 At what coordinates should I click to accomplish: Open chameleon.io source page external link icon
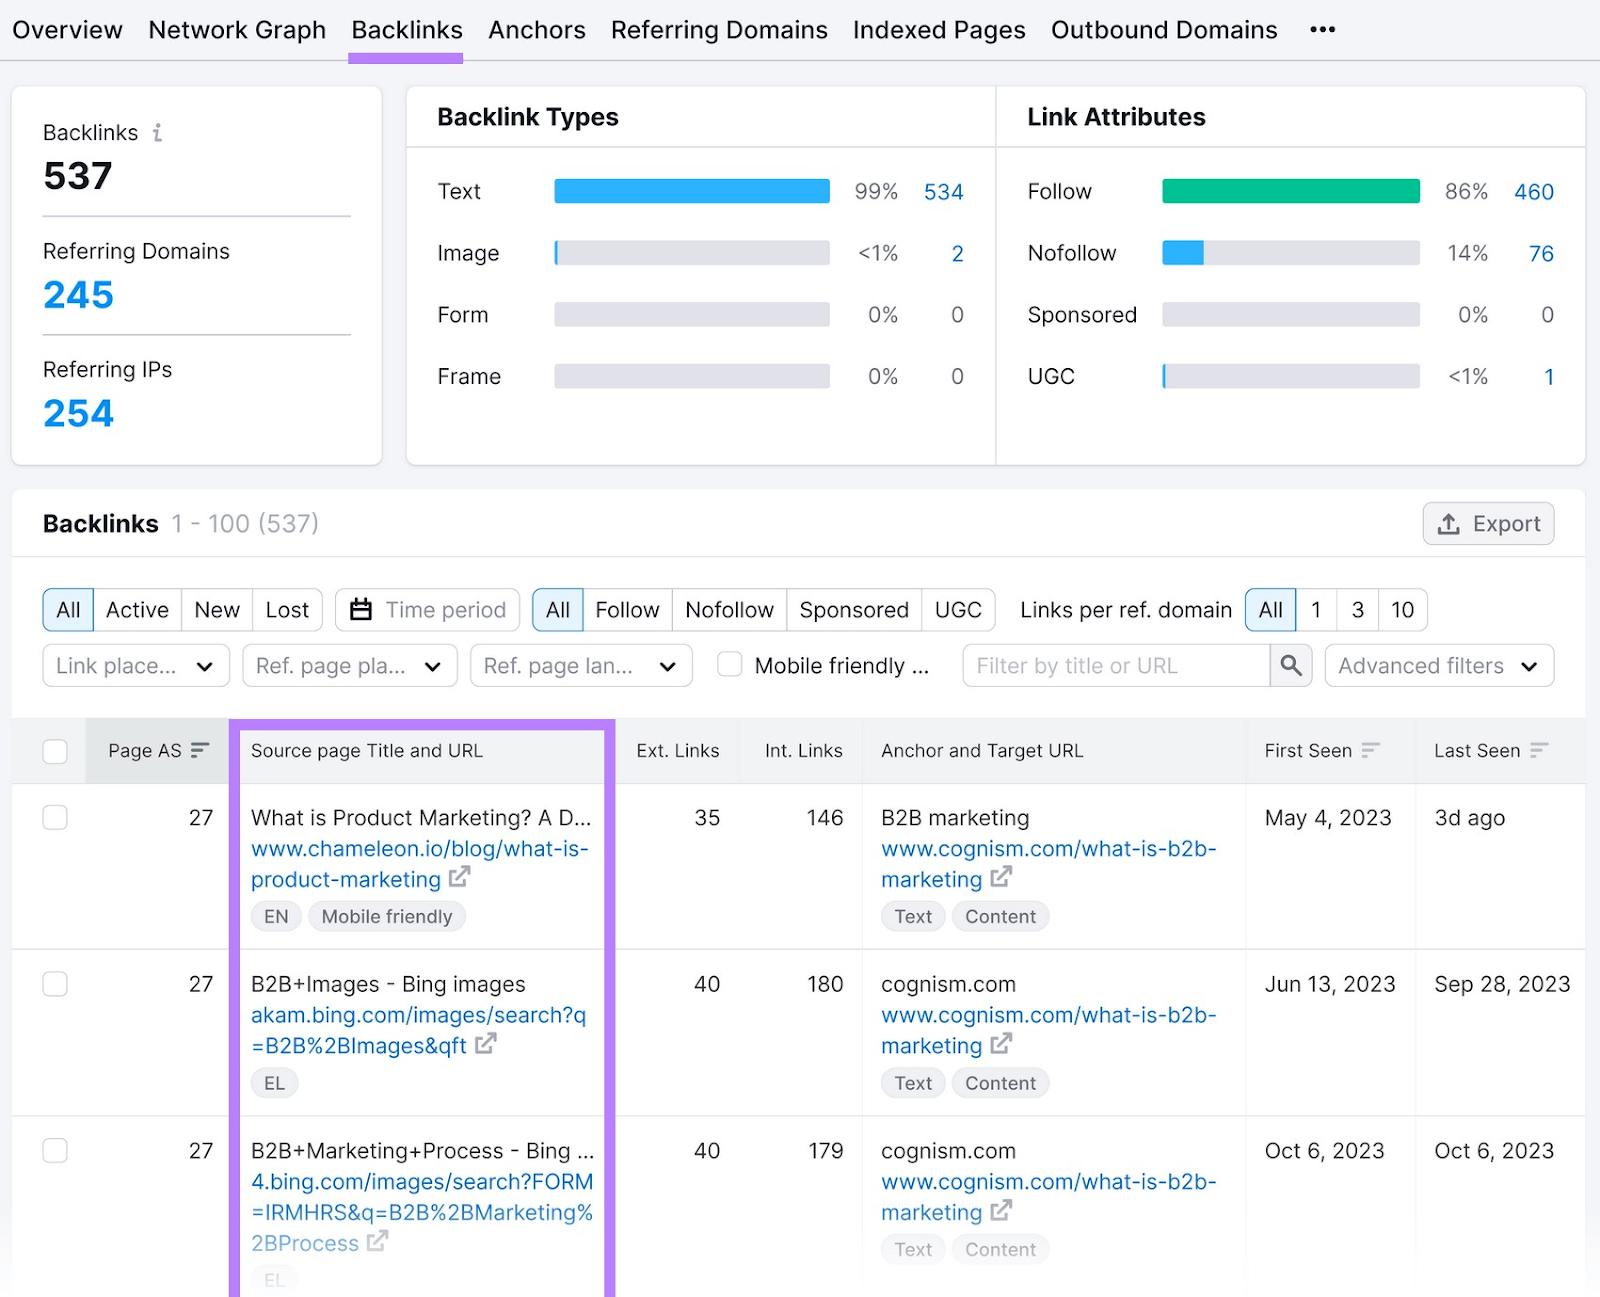[459, 878]
